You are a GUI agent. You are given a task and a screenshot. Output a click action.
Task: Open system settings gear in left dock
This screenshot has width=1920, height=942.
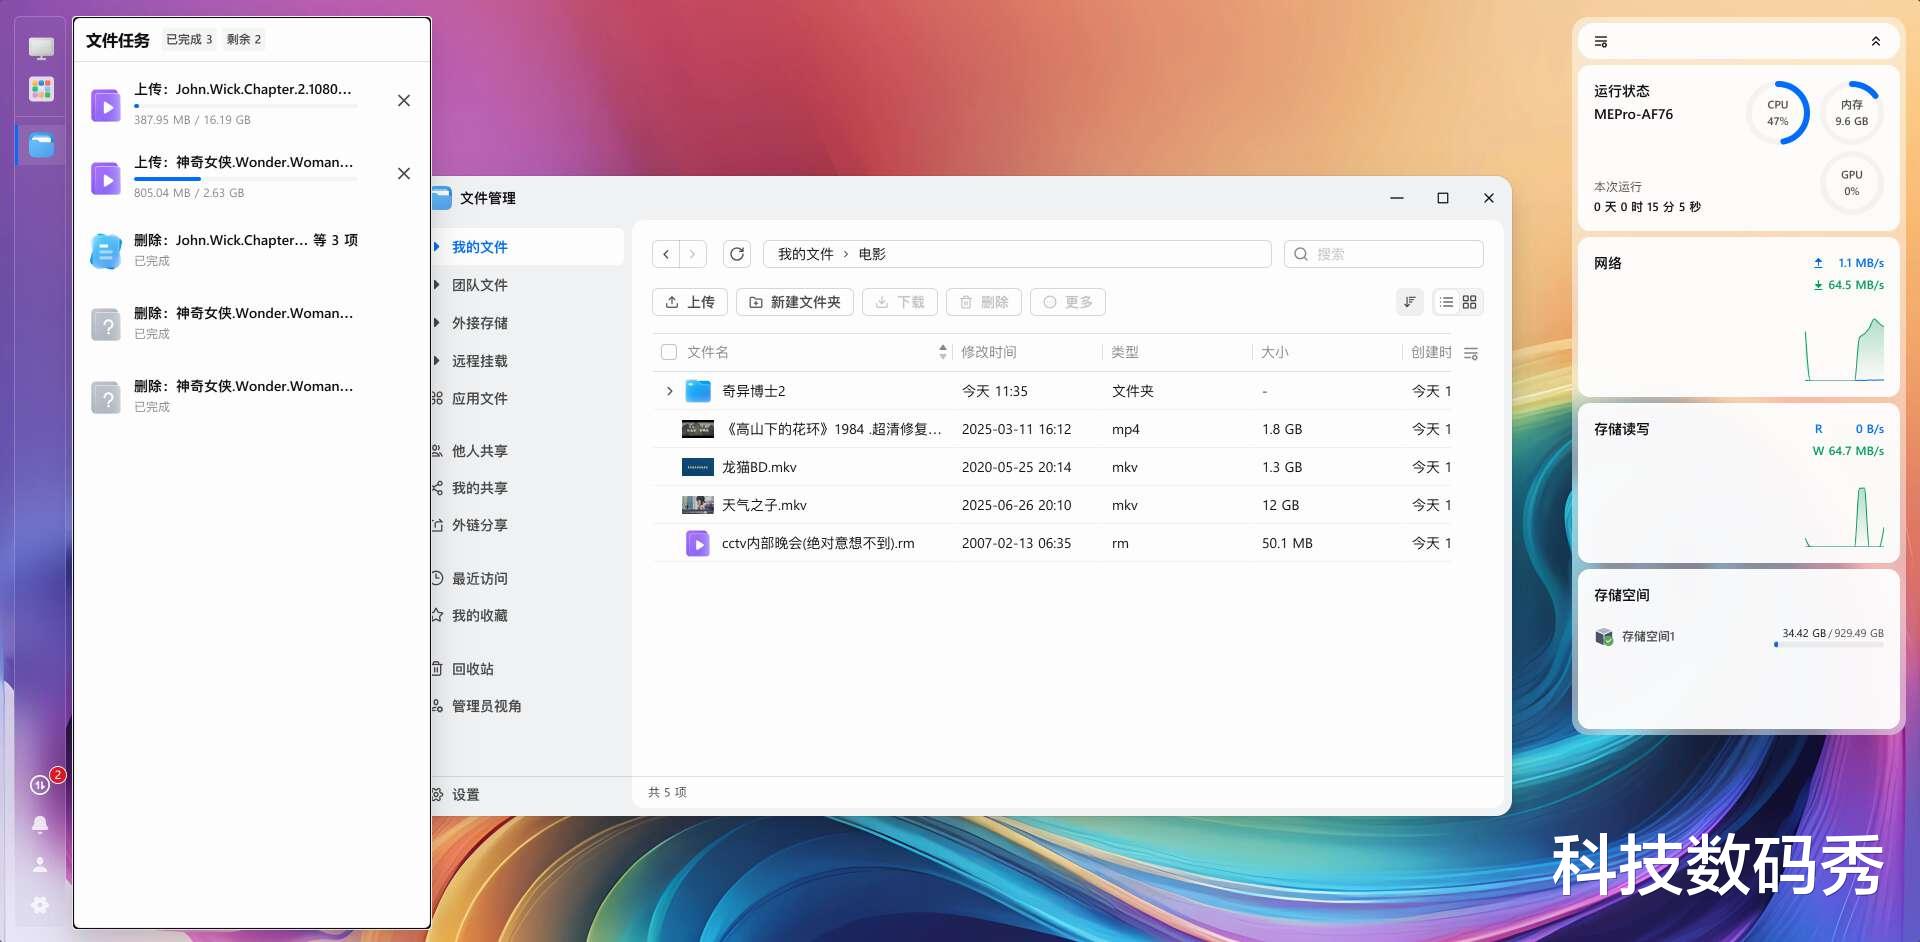40,905
